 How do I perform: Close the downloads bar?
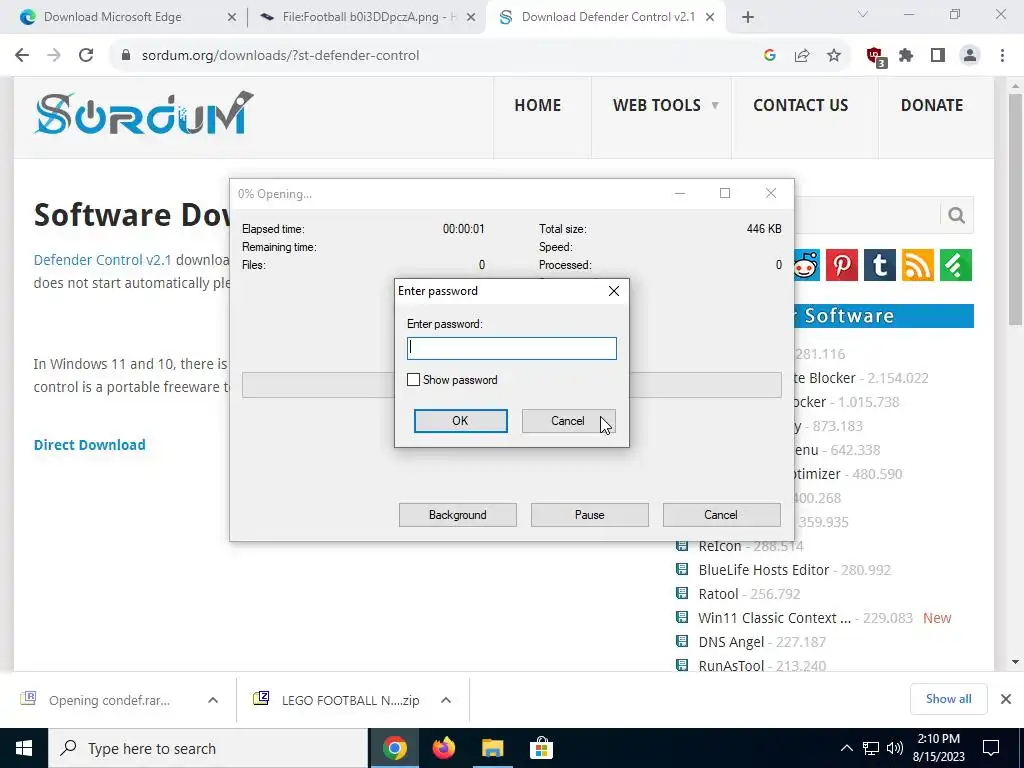pyautogui.click(x=1006, y=699)
